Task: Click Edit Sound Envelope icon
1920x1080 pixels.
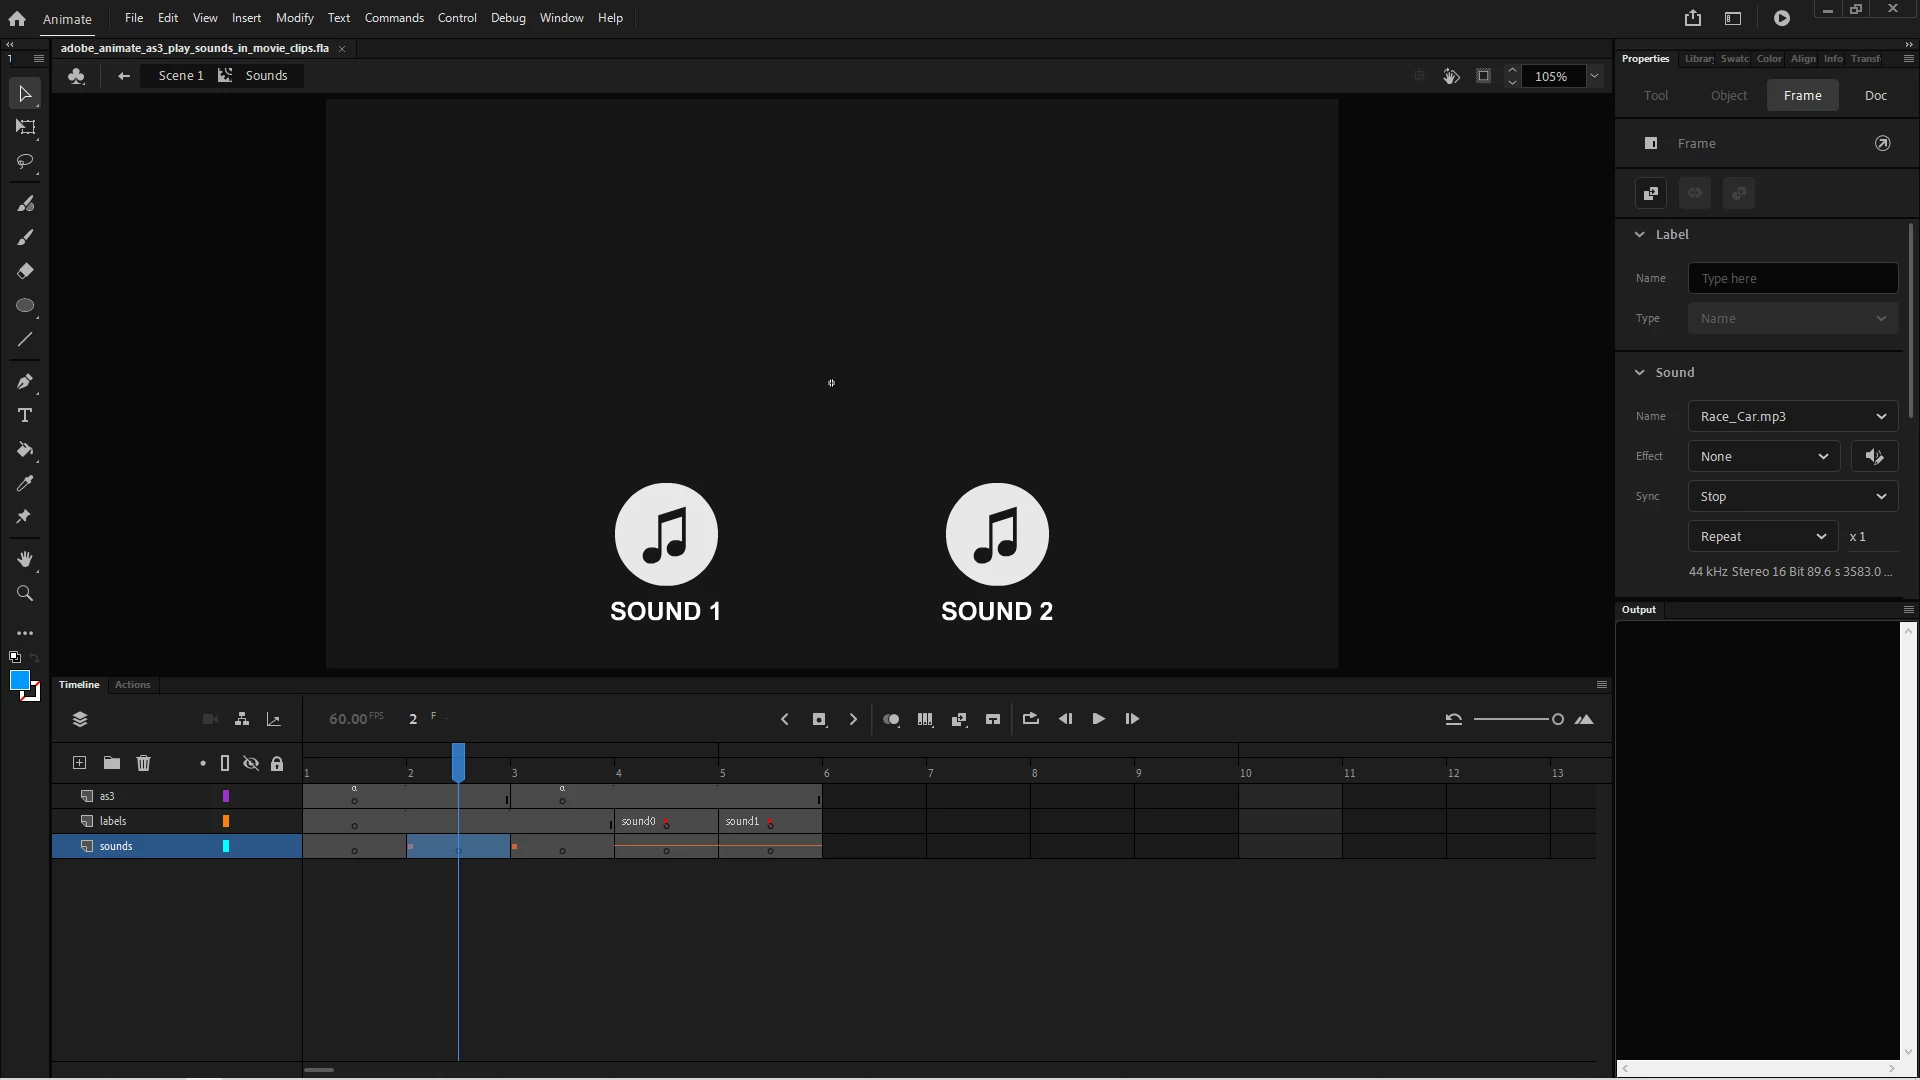Action: click(x=1874, y=457)
